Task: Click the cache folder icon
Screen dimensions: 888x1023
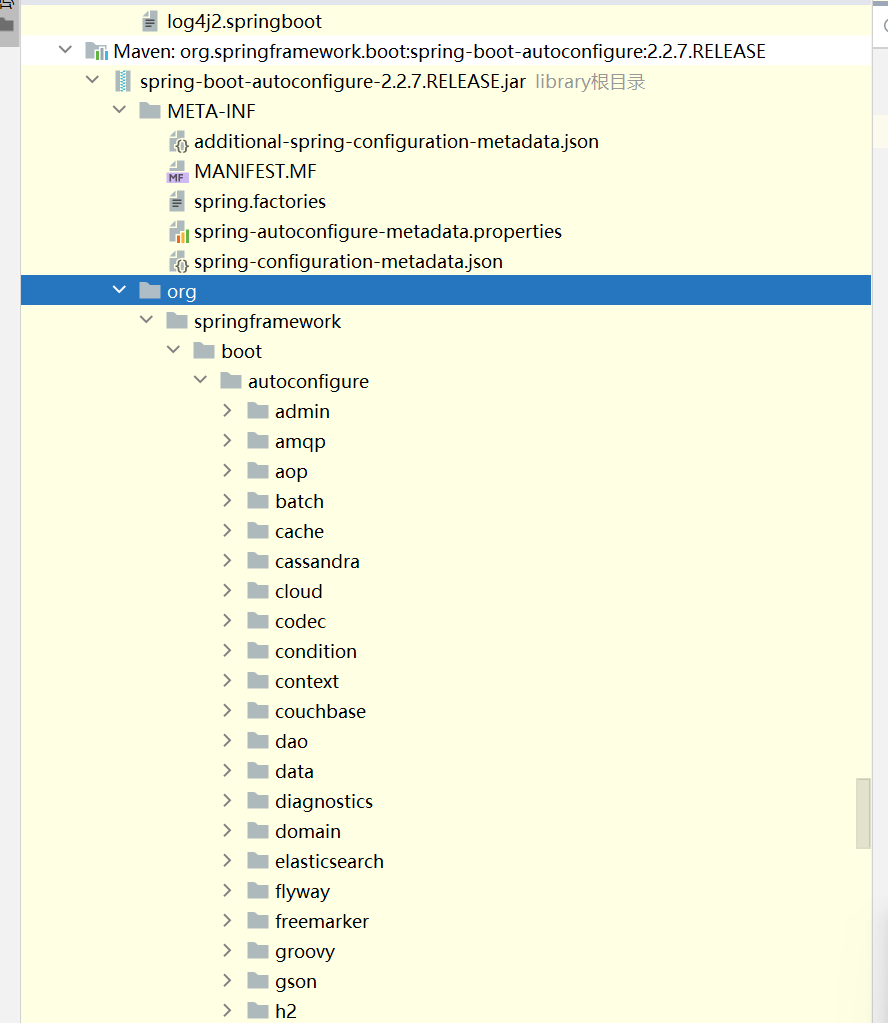Action: pyautogui.click(x=258, y=530)
